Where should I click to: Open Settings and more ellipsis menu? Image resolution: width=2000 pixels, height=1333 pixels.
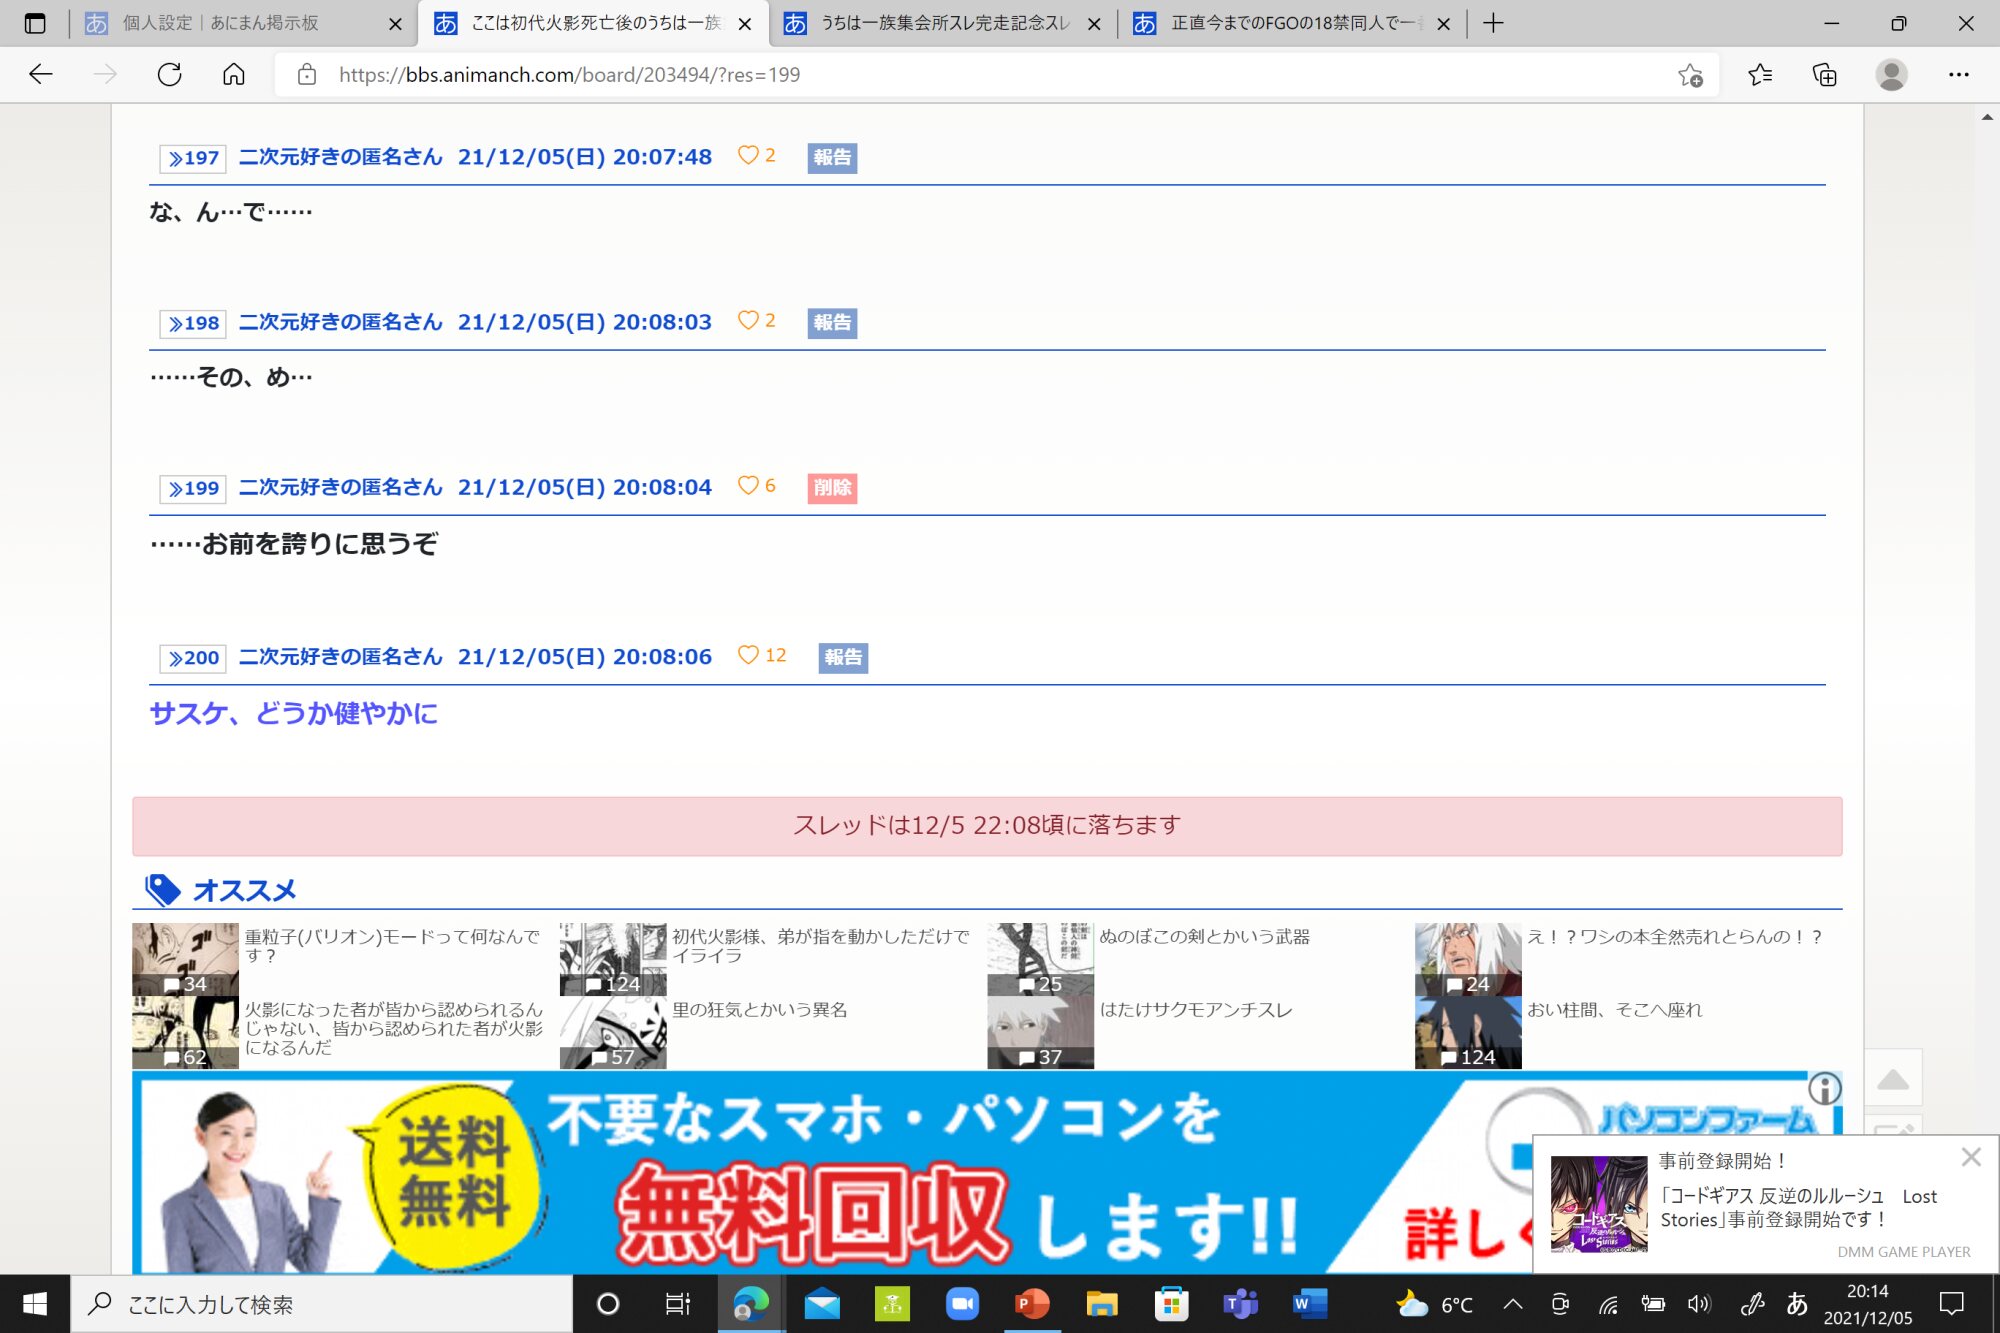tap(1958, 75)
